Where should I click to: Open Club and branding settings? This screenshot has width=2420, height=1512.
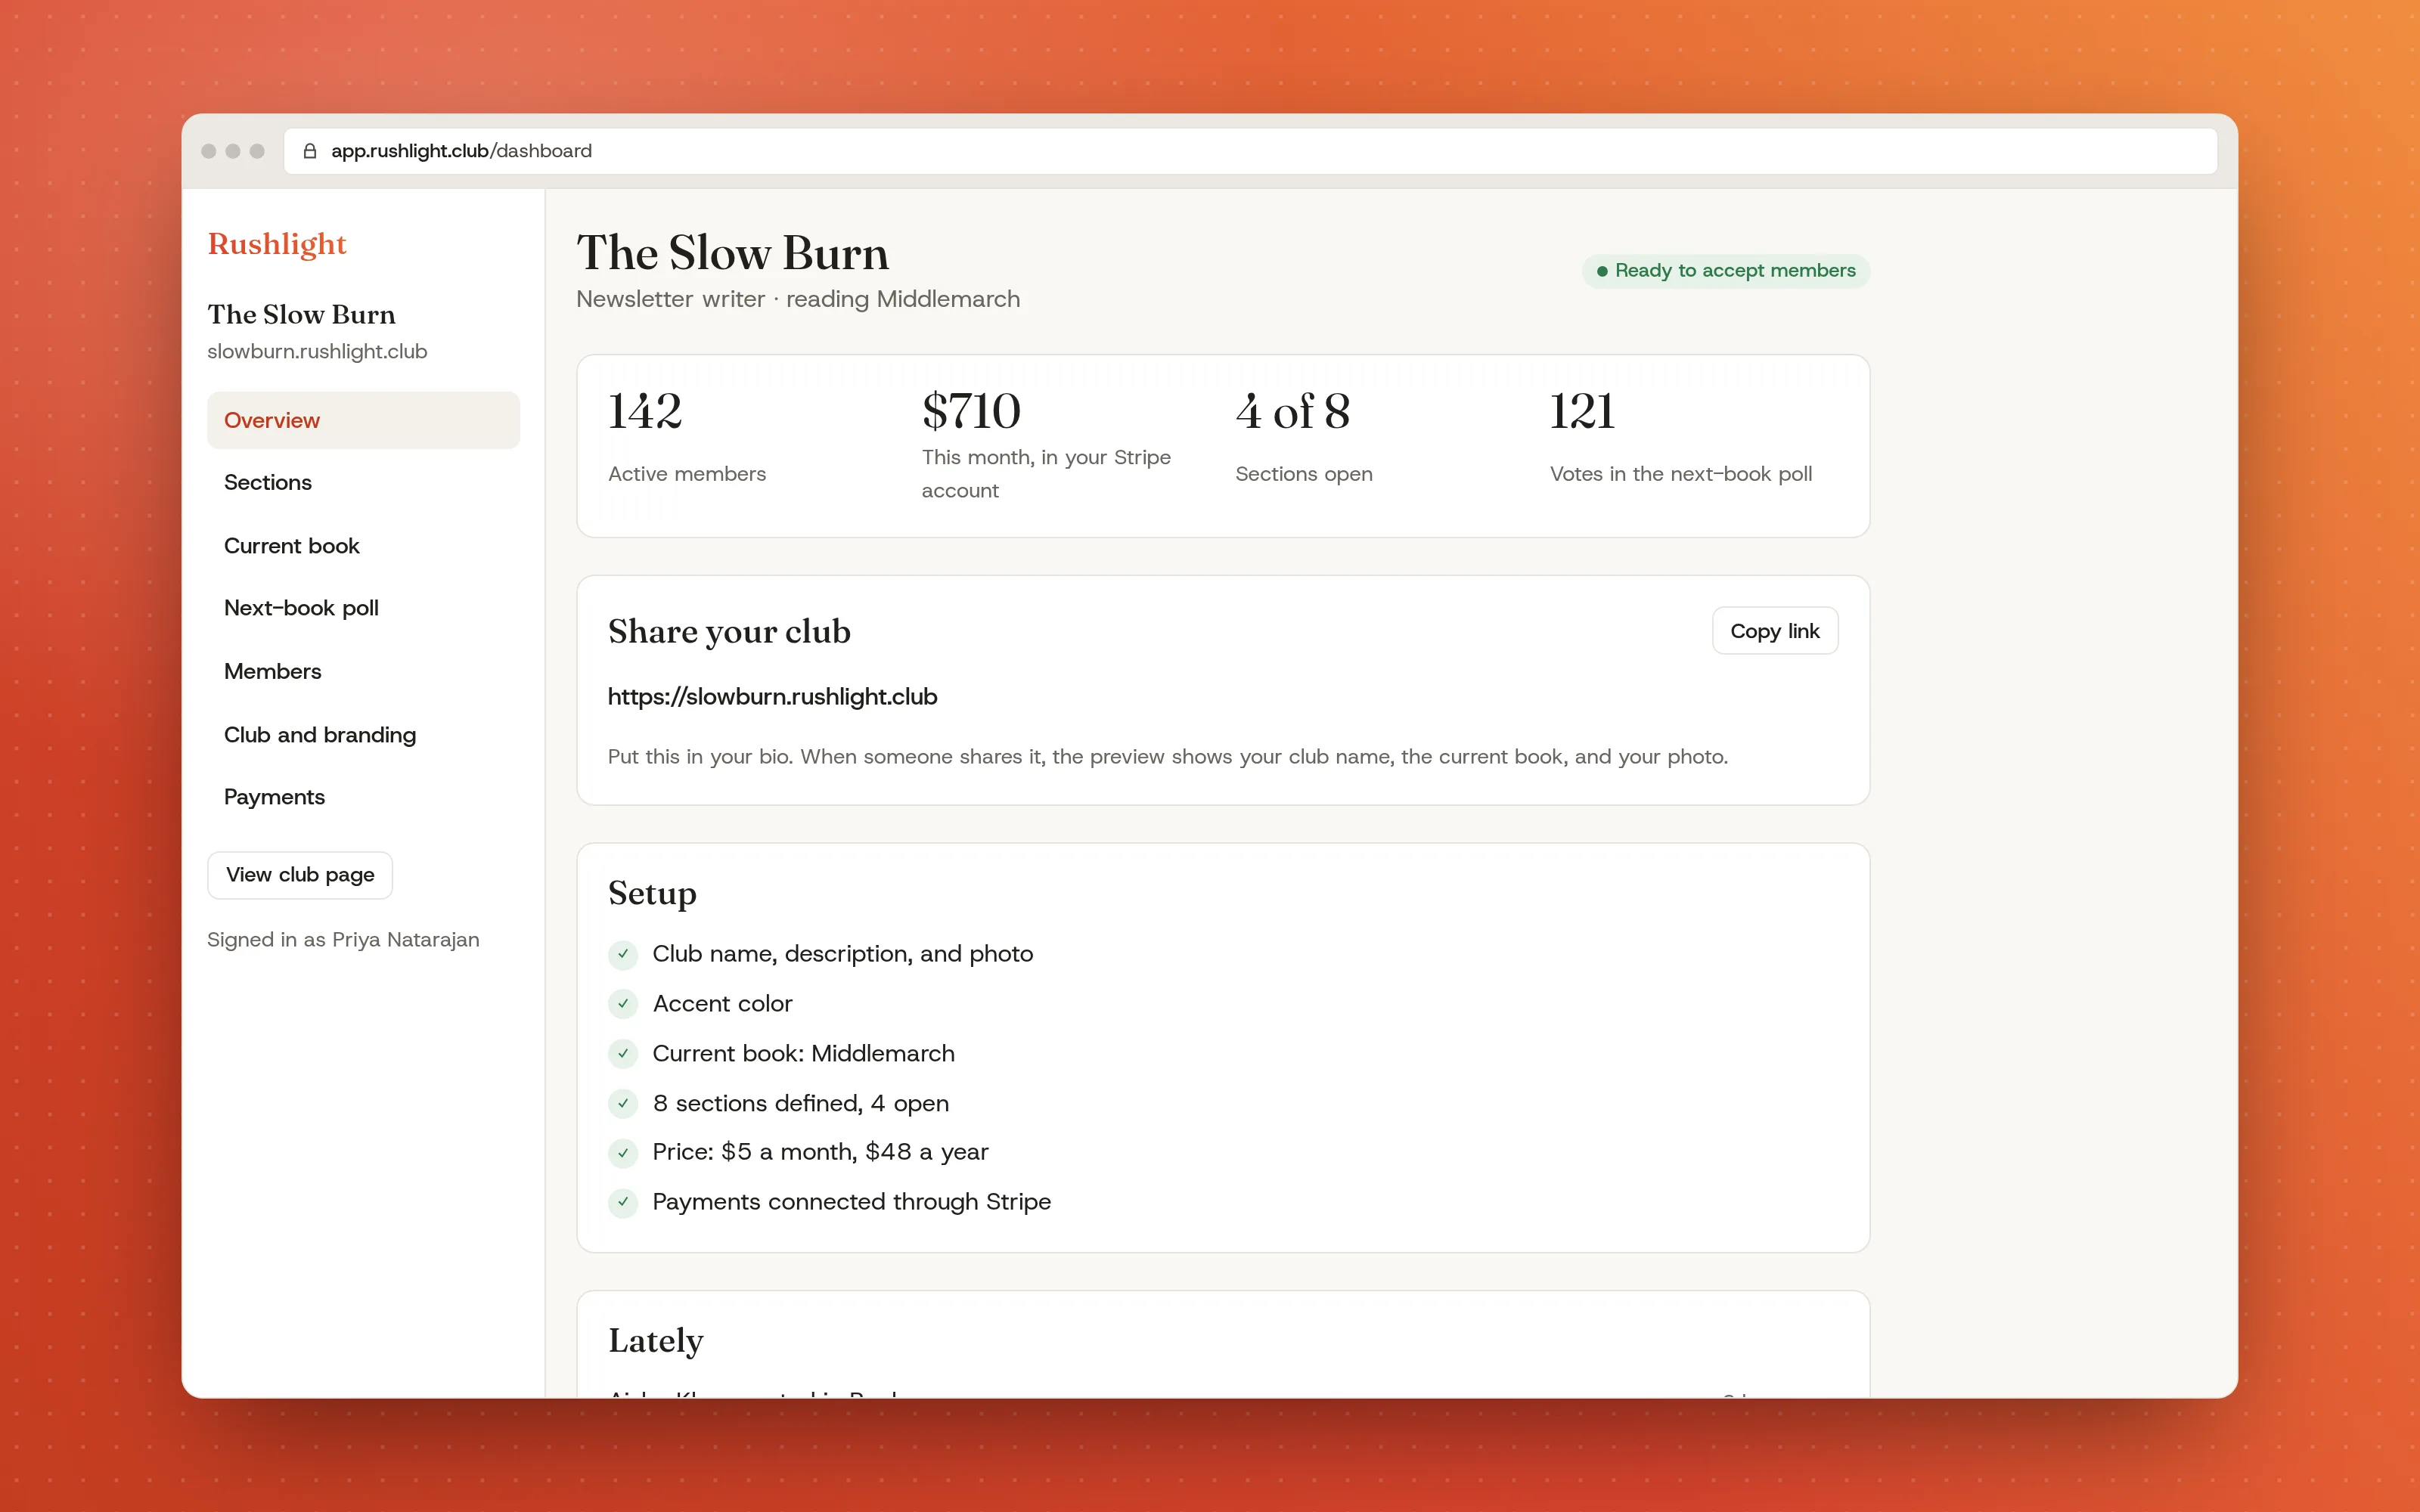pyautogui.click(x=363, y=735)
